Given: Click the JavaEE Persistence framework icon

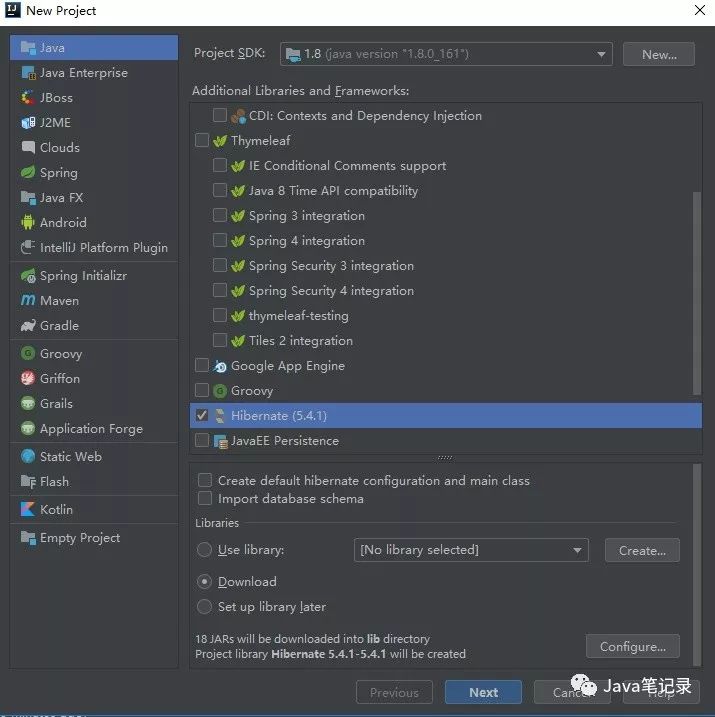Looking at the screenshot, I should [220, 441].
